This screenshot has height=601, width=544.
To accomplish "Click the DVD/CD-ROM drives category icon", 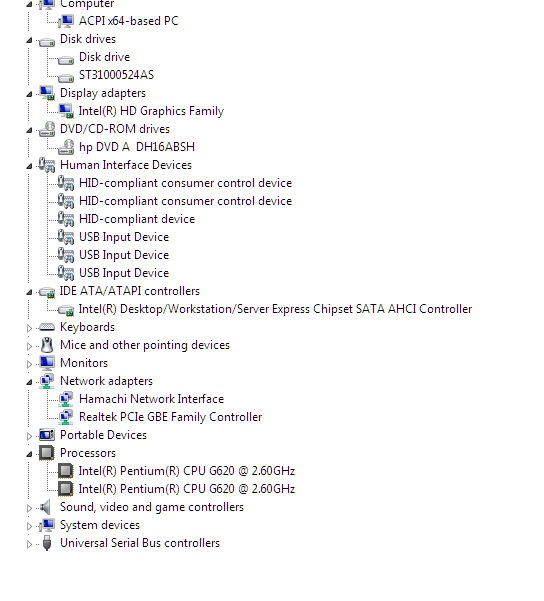I will tap(47, 129).
